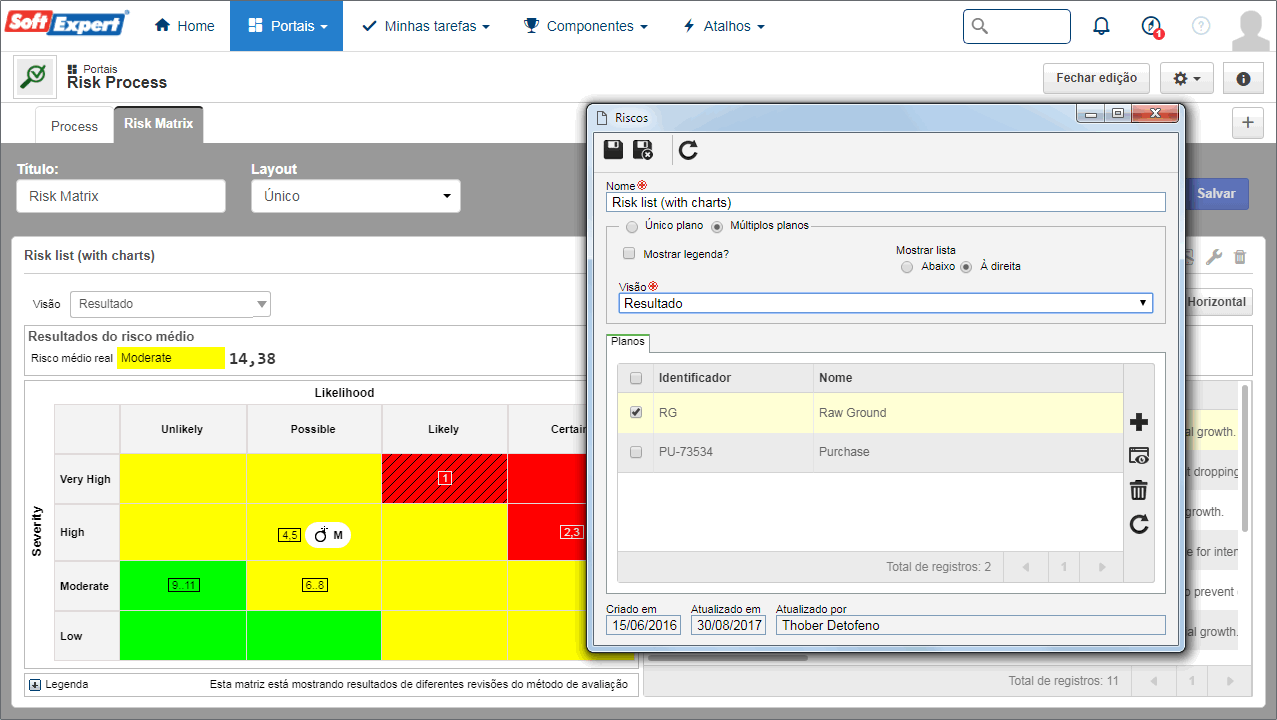Reload the plans list

[x=1138, y=524]
